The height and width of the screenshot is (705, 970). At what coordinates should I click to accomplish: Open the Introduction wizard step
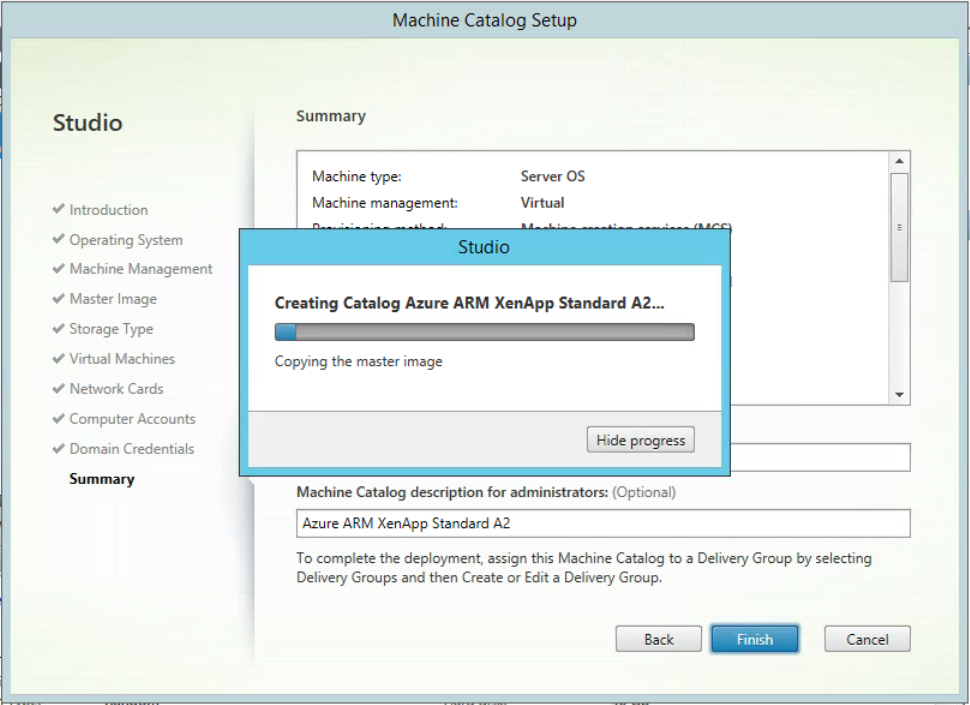point(108,210)
